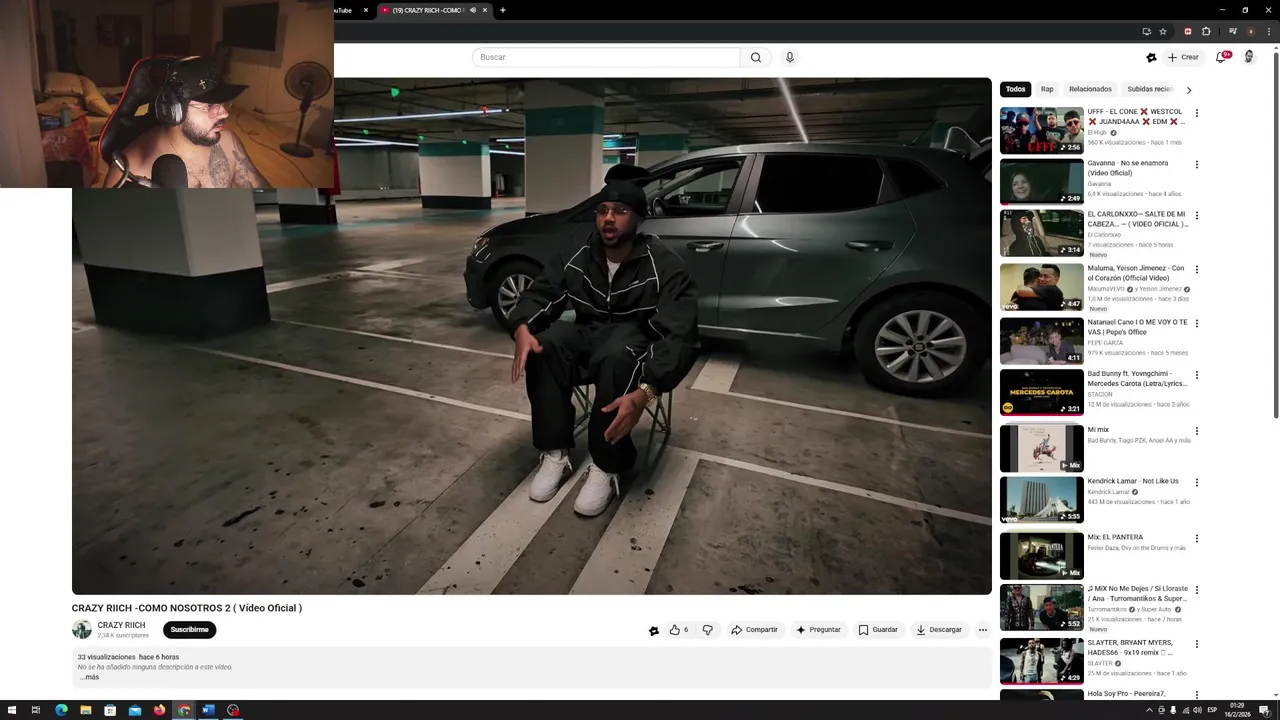Open CRAZY RIICH channel name link
The width and height of the screenshot is (1280, 720).
[121, 625]
